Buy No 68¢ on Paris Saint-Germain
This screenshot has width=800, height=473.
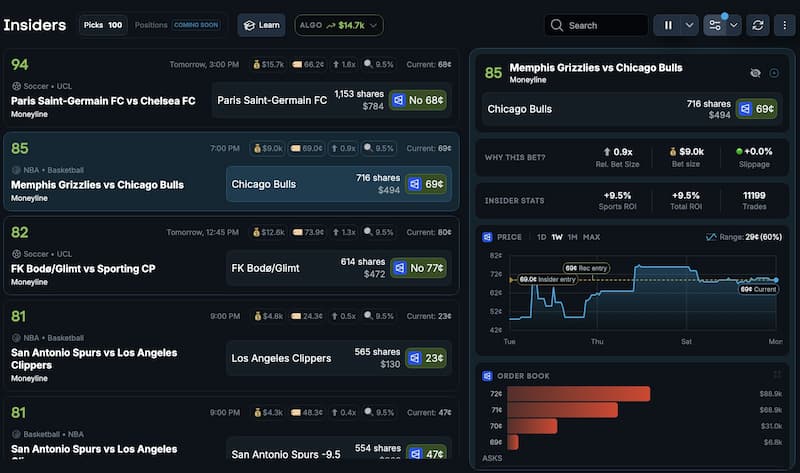pos(418,100)
